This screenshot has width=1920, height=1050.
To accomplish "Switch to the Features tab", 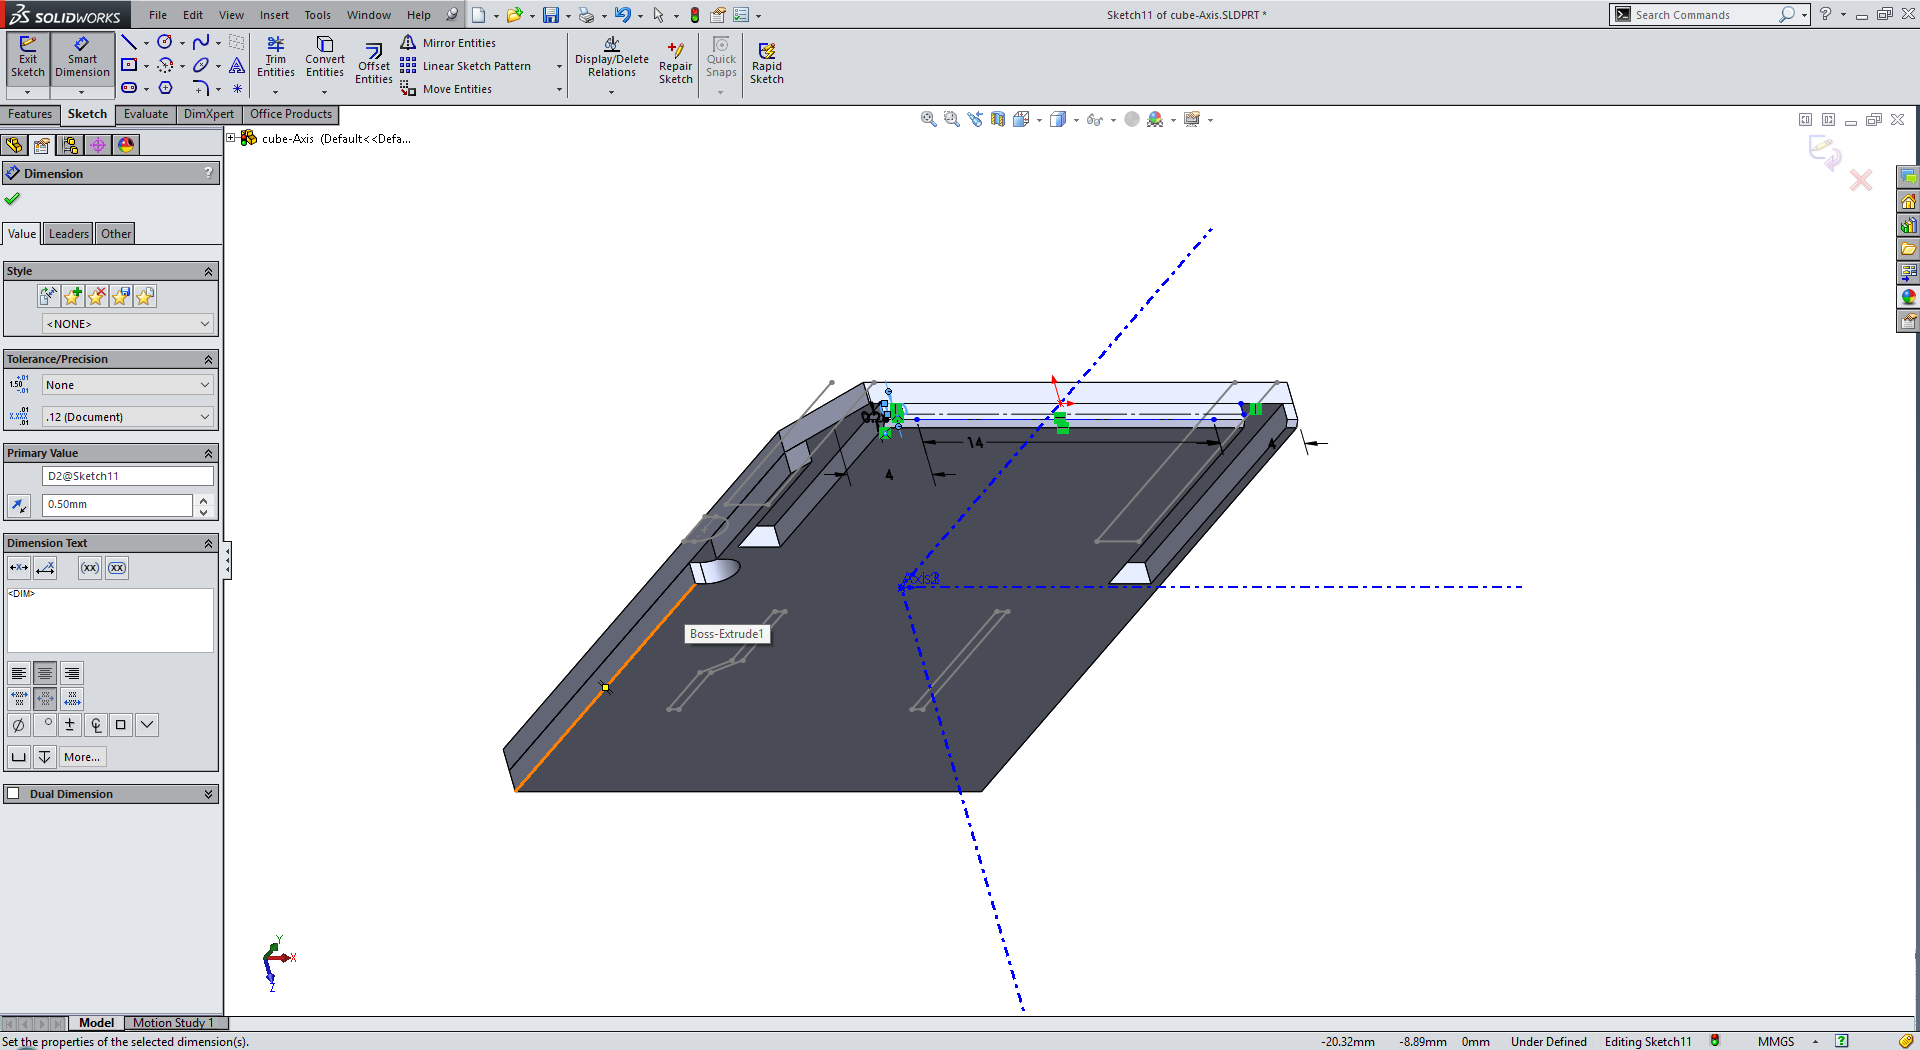I will click(30, 114).
